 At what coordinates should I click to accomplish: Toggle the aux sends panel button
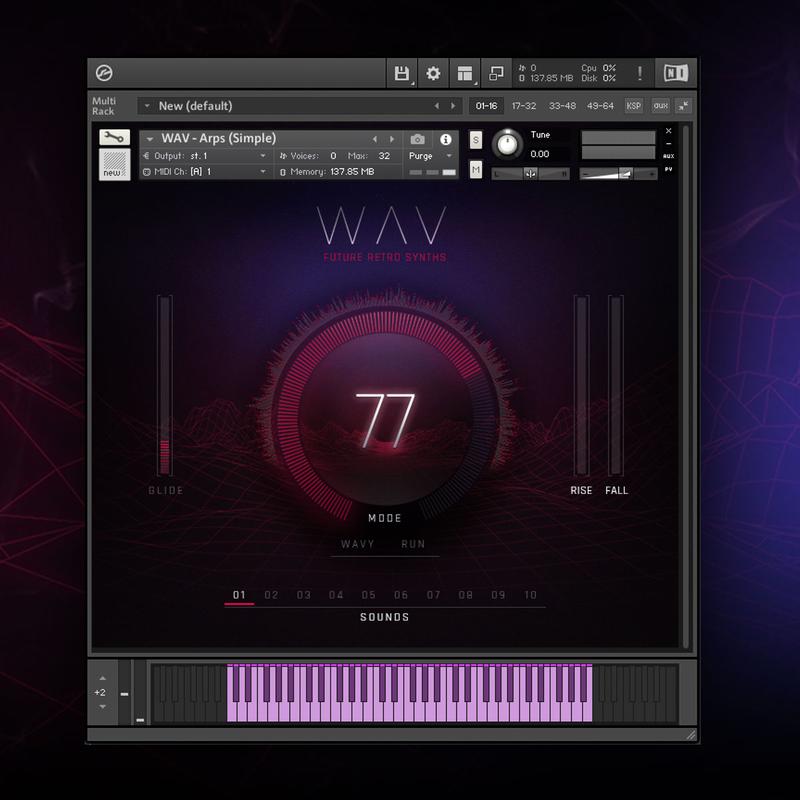coord(660,106)
